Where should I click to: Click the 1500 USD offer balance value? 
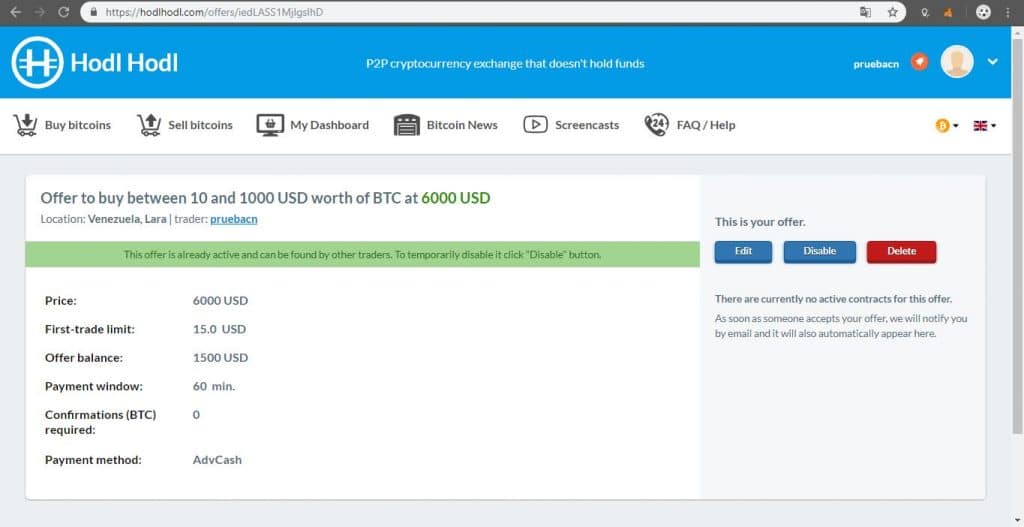coord(220,358)
